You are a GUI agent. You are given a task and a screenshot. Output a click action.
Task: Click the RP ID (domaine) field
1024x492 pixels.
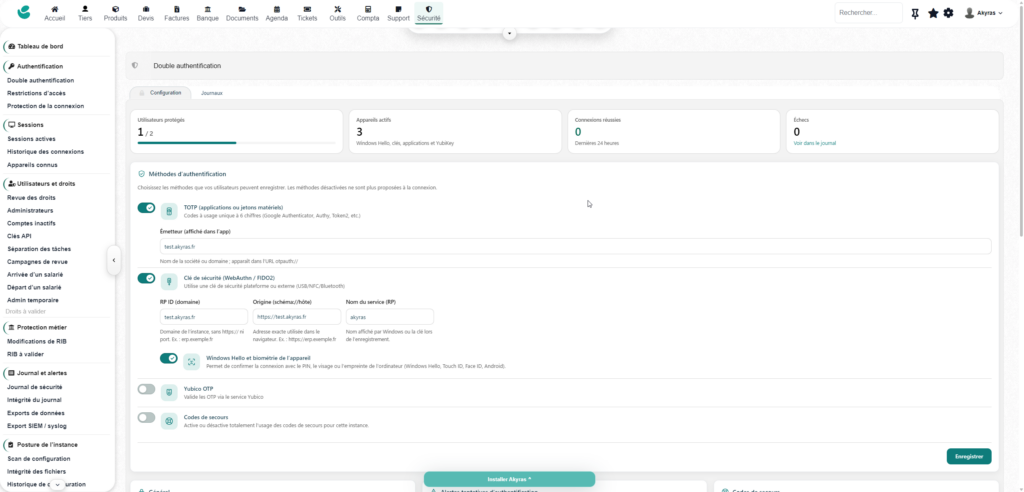pyautogui.click(x=204, y=317)
